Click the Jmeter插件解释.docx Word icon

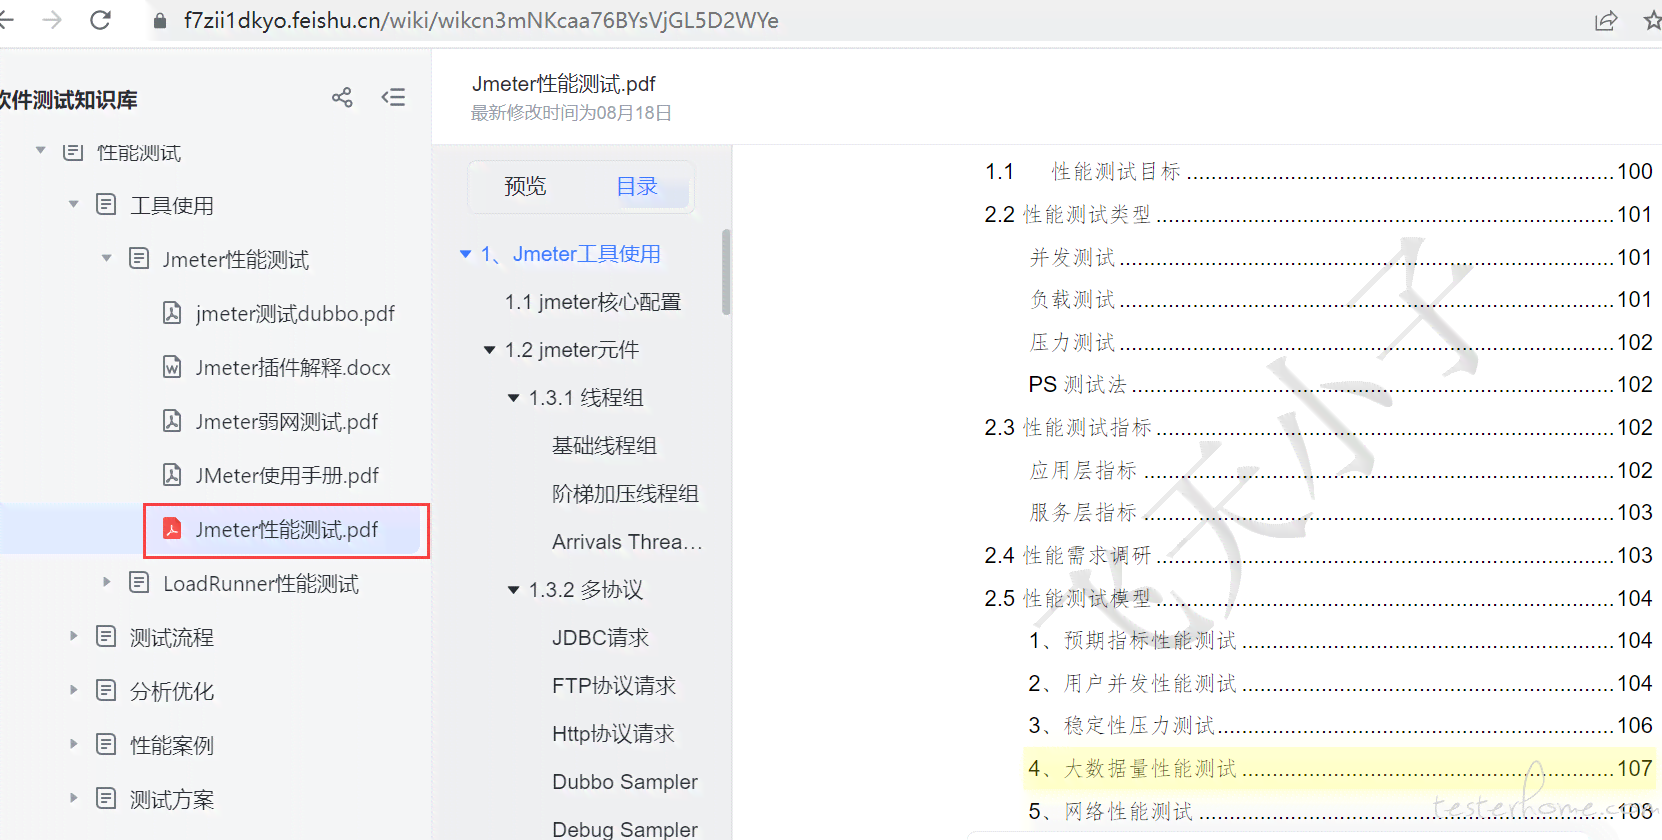click(x=172, y=367)
